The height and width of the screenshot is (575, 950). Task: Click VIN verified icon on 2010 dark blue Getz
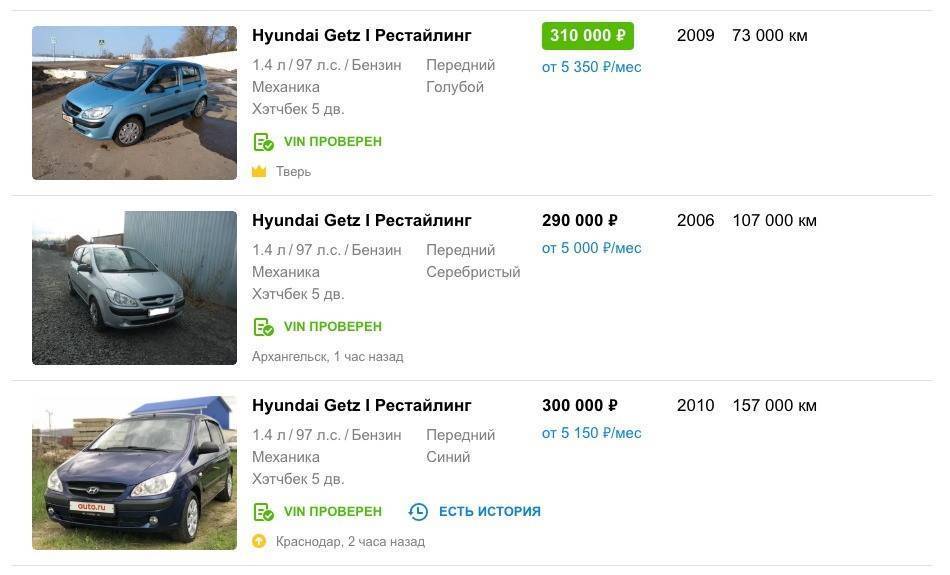263,512
